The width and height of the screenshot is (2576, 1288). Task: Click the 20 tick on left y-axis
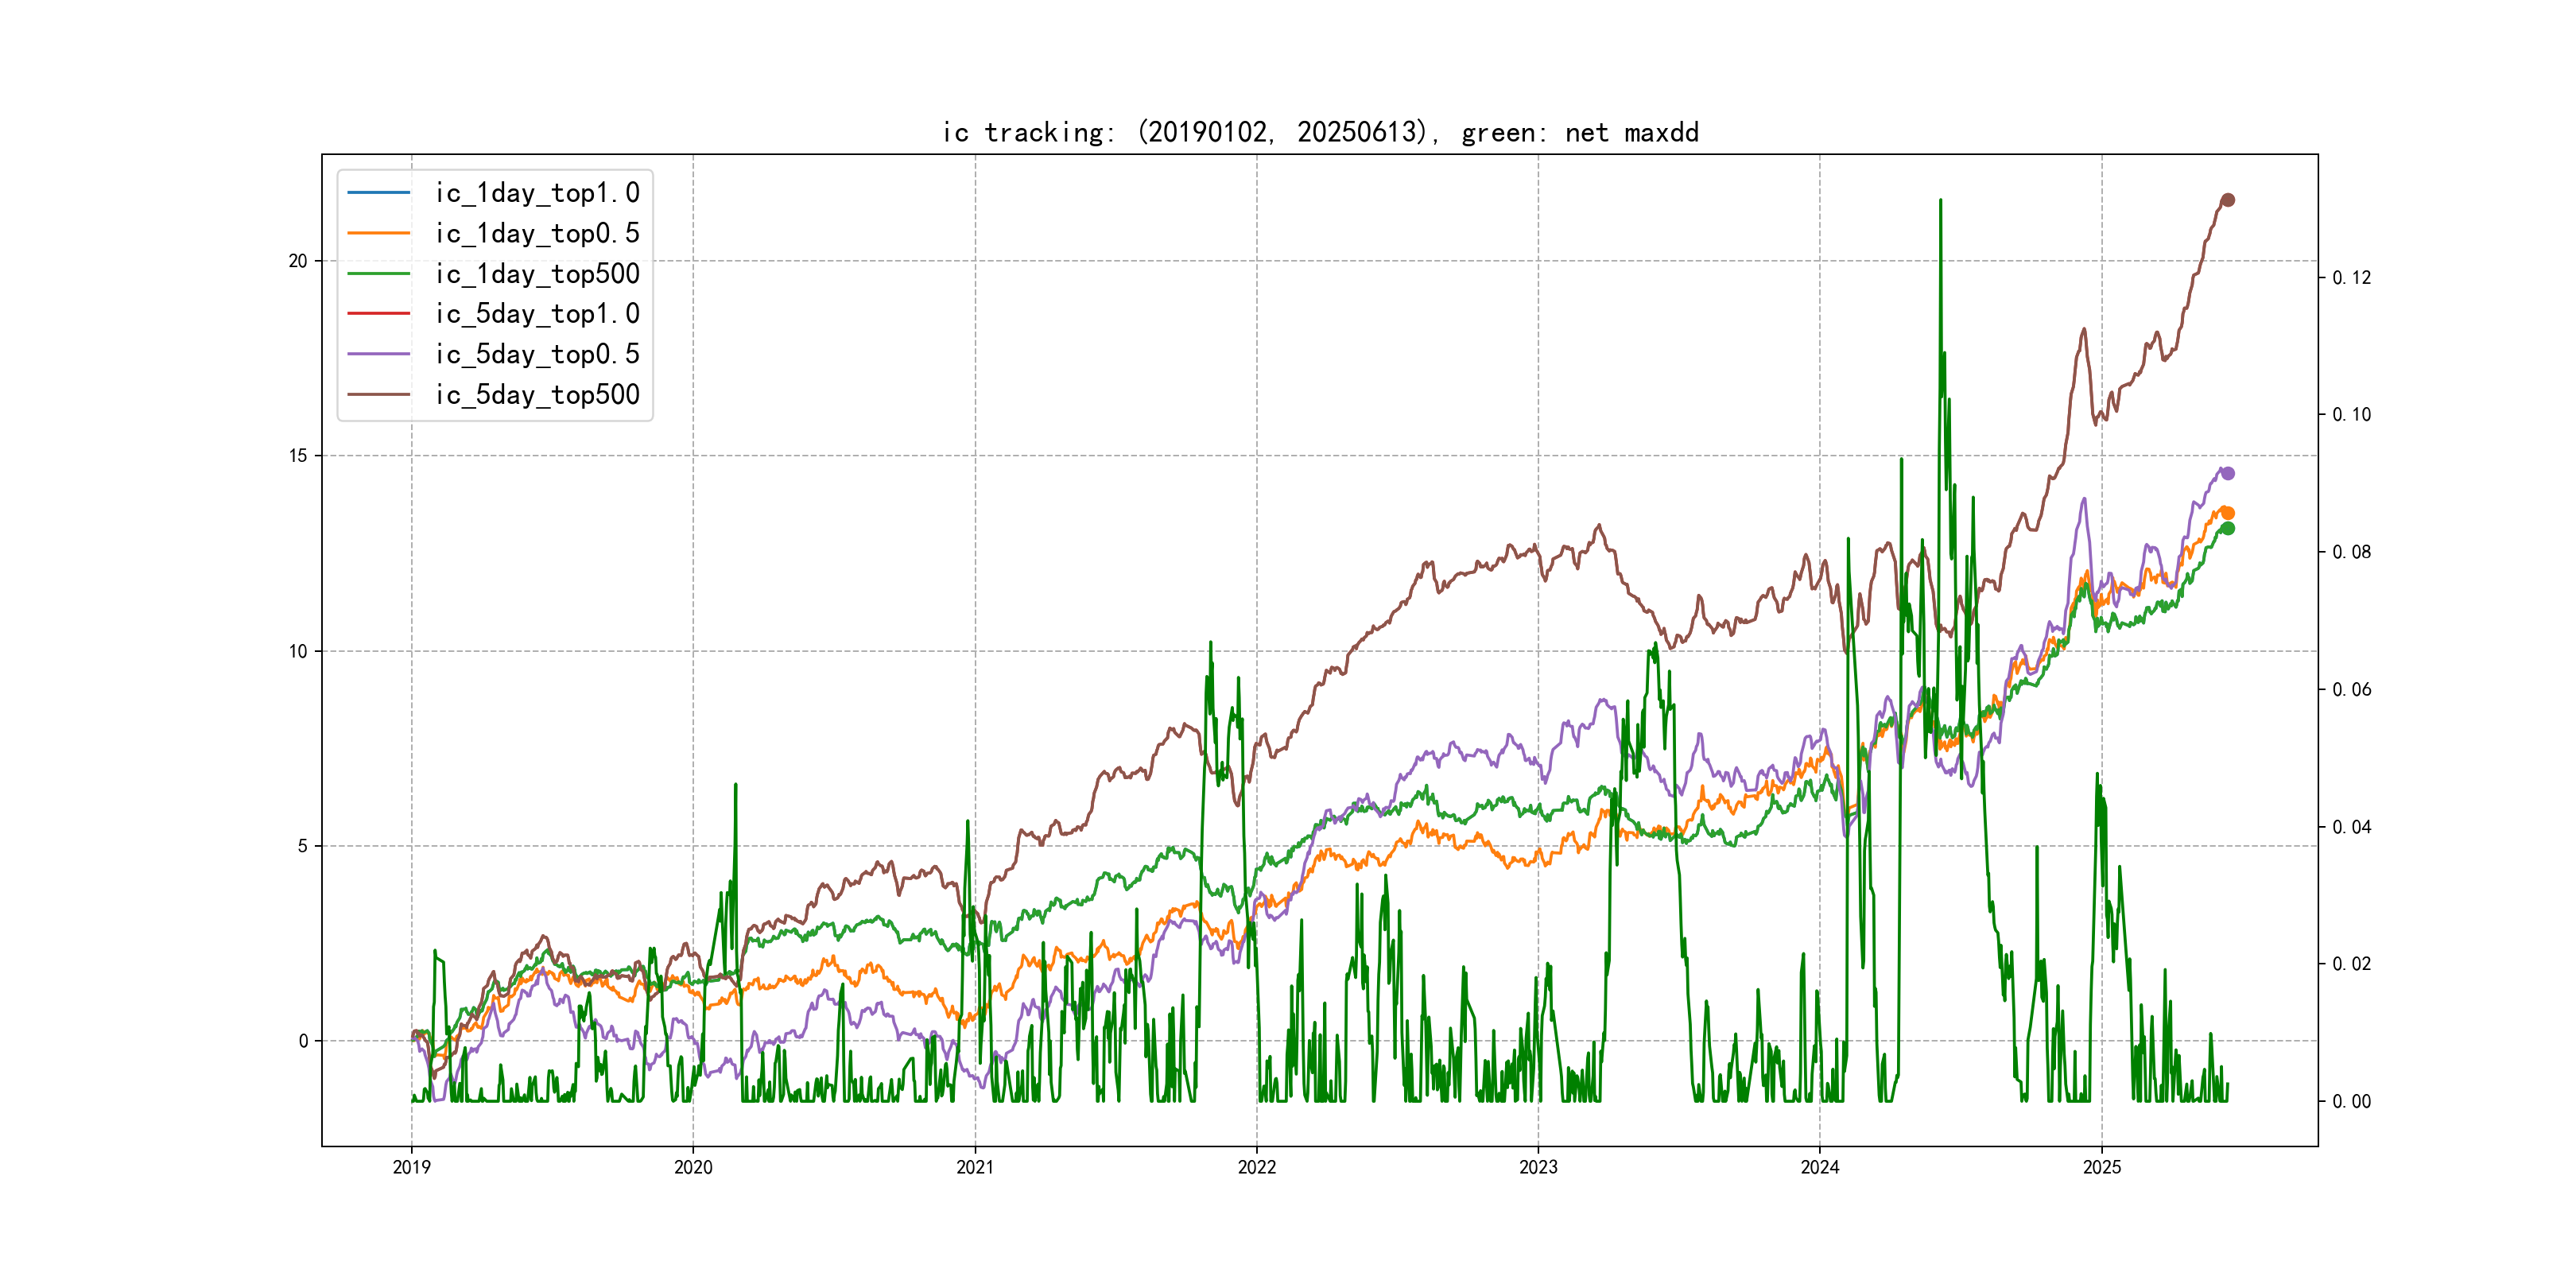coord(298,261)
